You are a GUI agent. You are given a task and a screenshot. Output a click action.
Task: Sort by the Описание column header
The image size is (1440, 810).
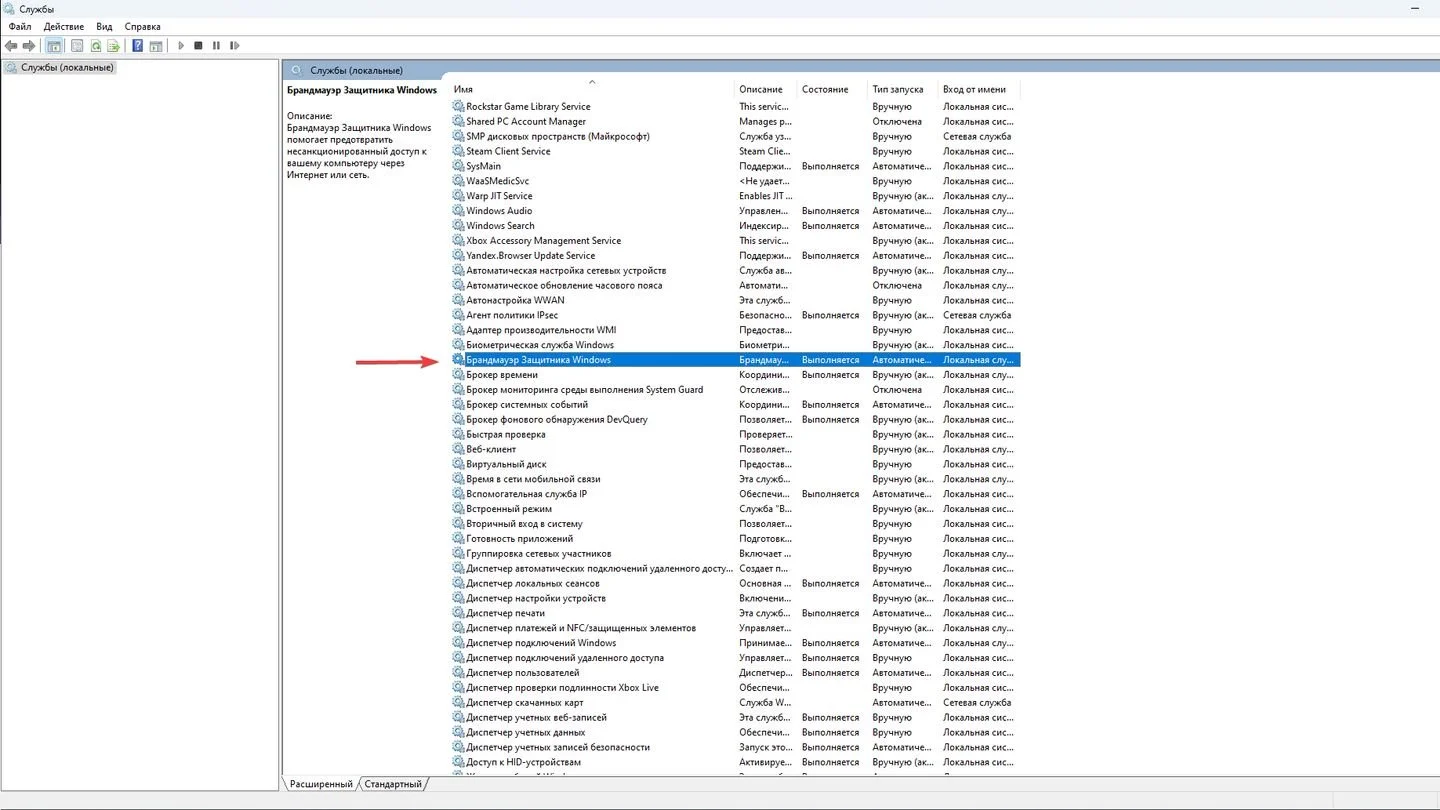766,89
